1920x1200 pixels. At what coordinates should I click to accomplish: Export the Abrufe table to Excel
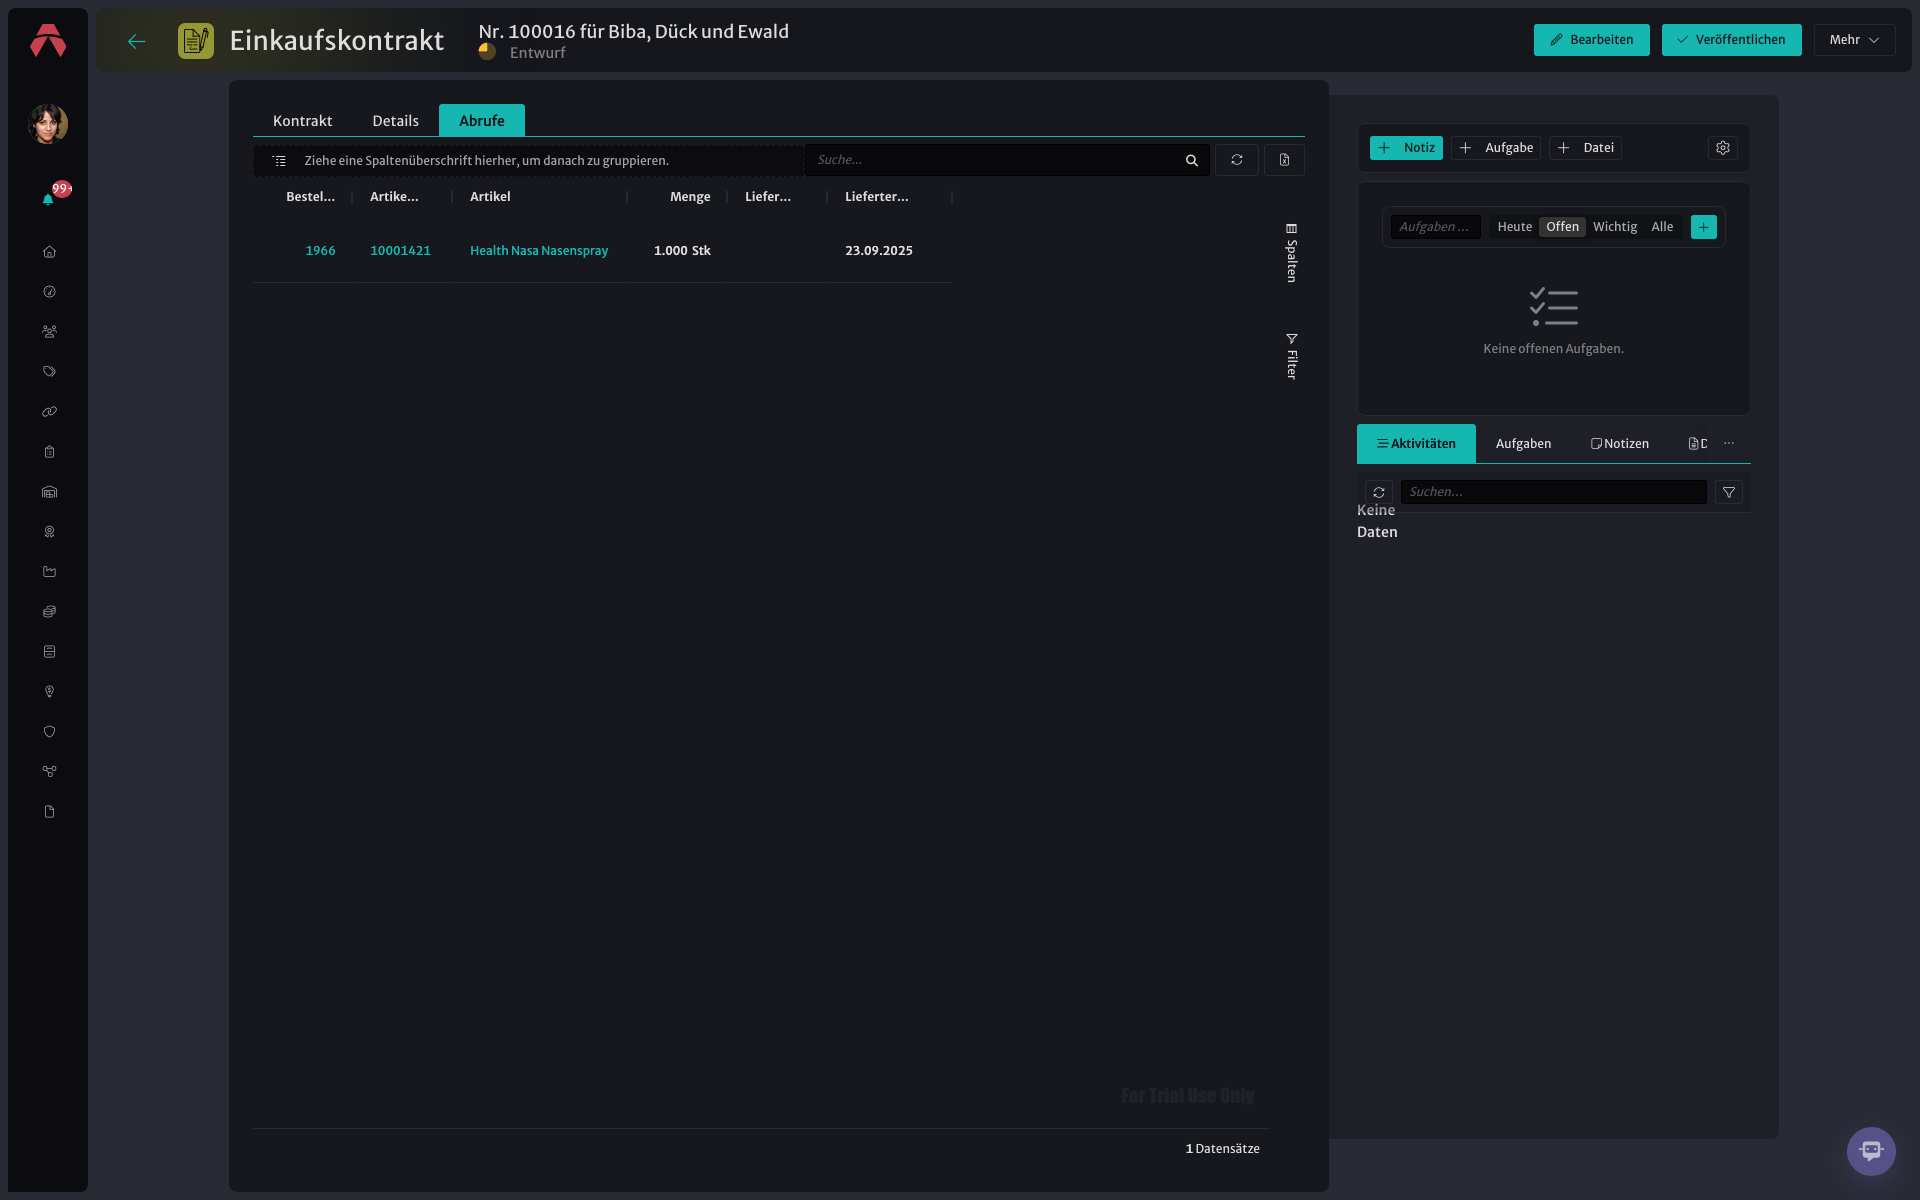[x=1284, y=160]
